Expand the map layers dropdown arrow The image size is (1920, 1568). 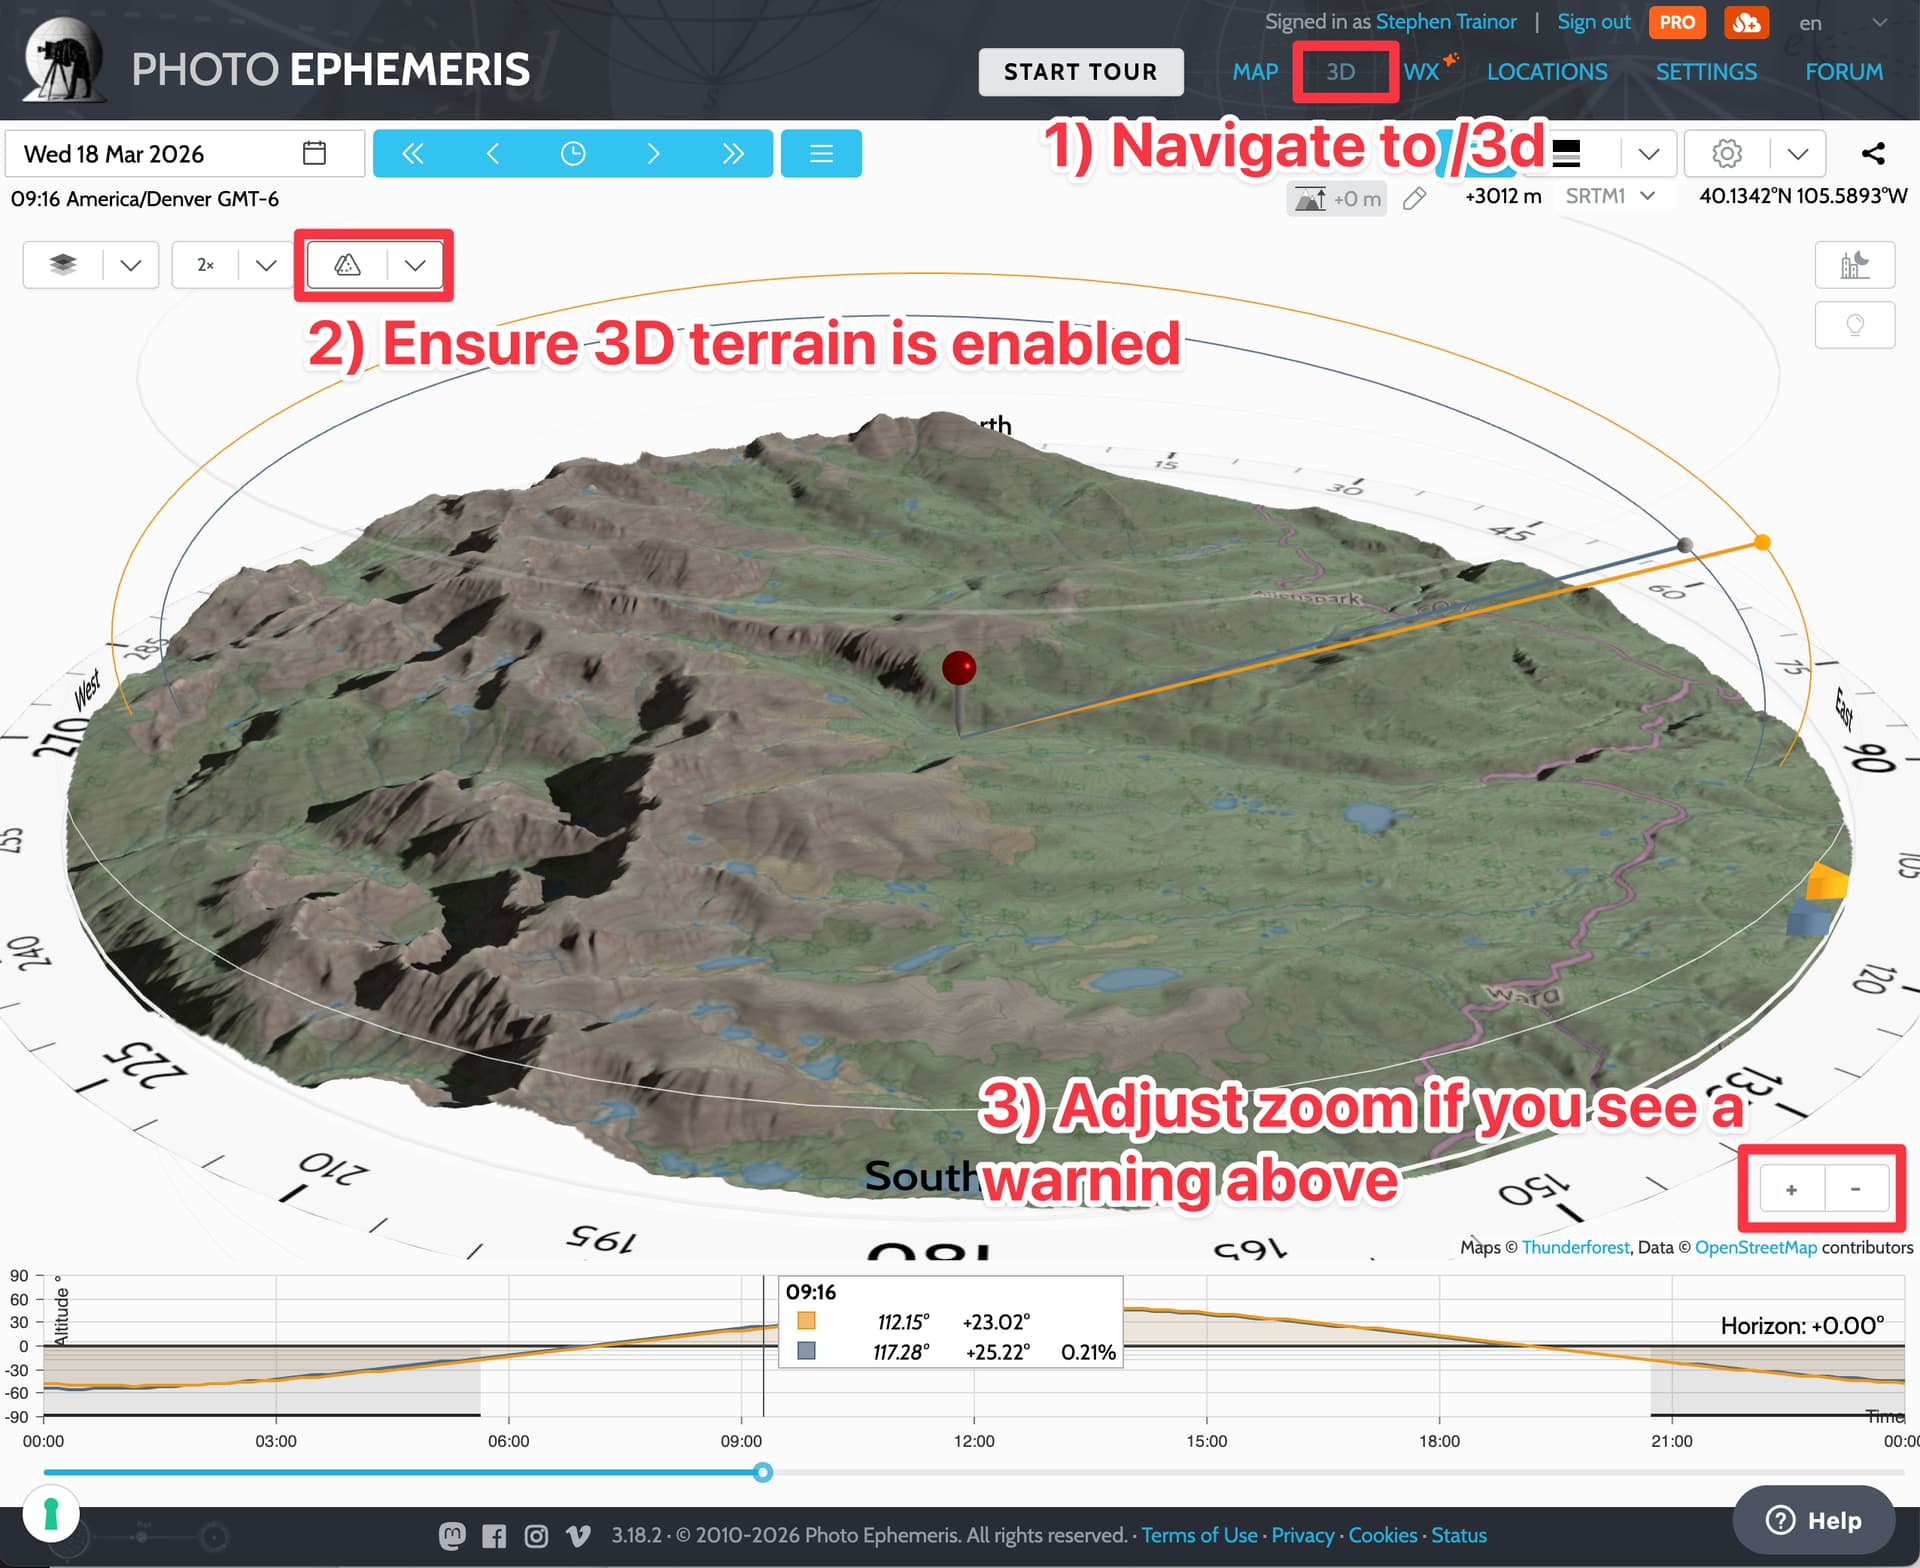click(x=131, y=265)
